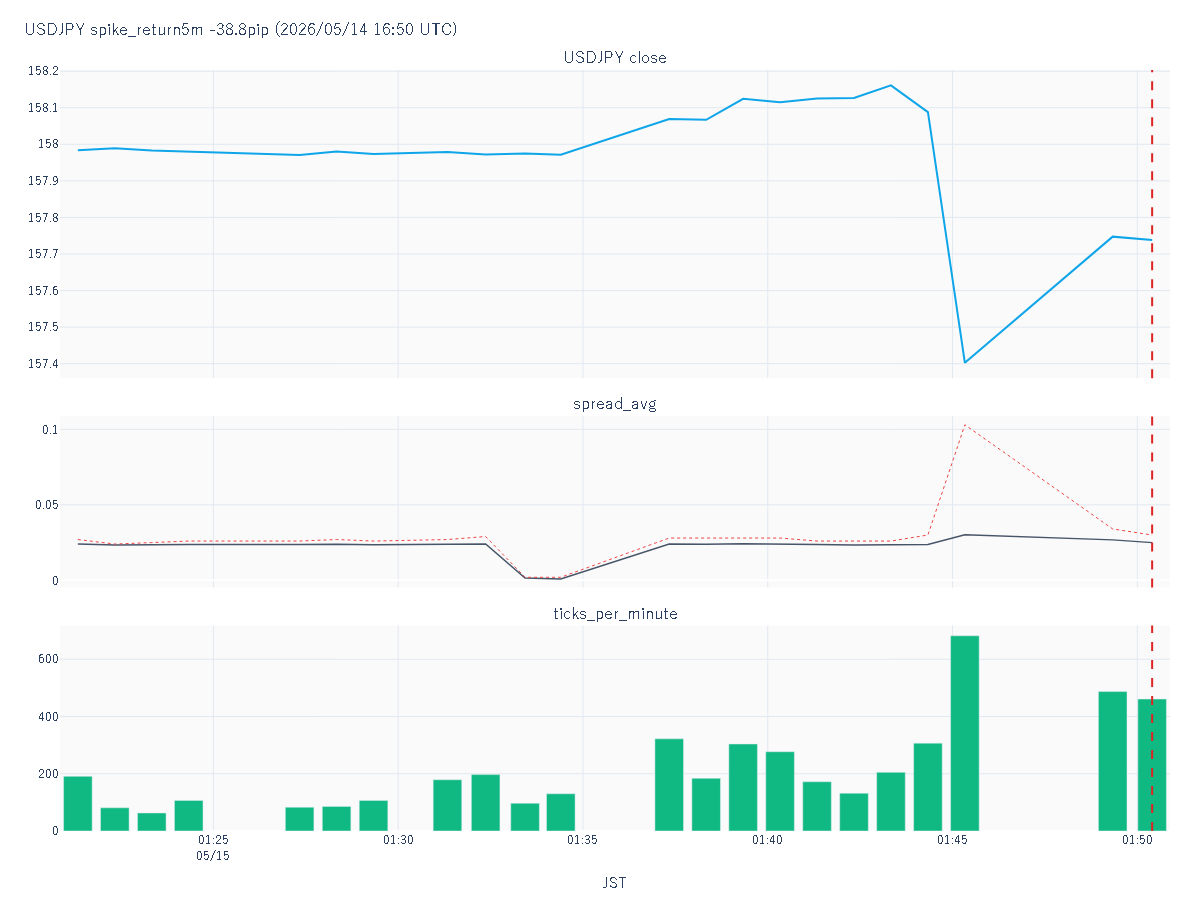Click the USDJPY close subplot title
Image resolution: width=1200 pixels, height=900 pixels.
(x=615, y=58)
